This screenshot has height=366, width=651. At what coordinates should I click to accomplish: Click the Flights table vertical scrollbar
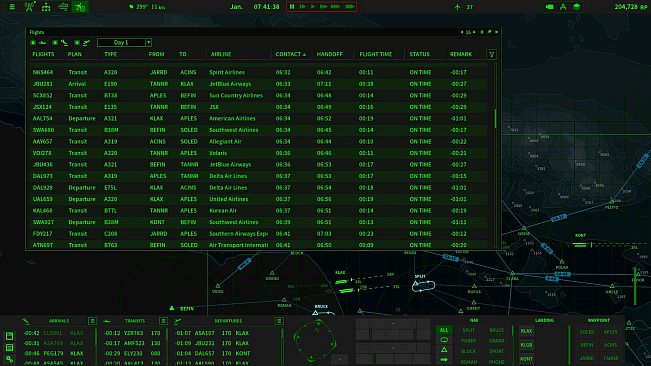[495, 118]
